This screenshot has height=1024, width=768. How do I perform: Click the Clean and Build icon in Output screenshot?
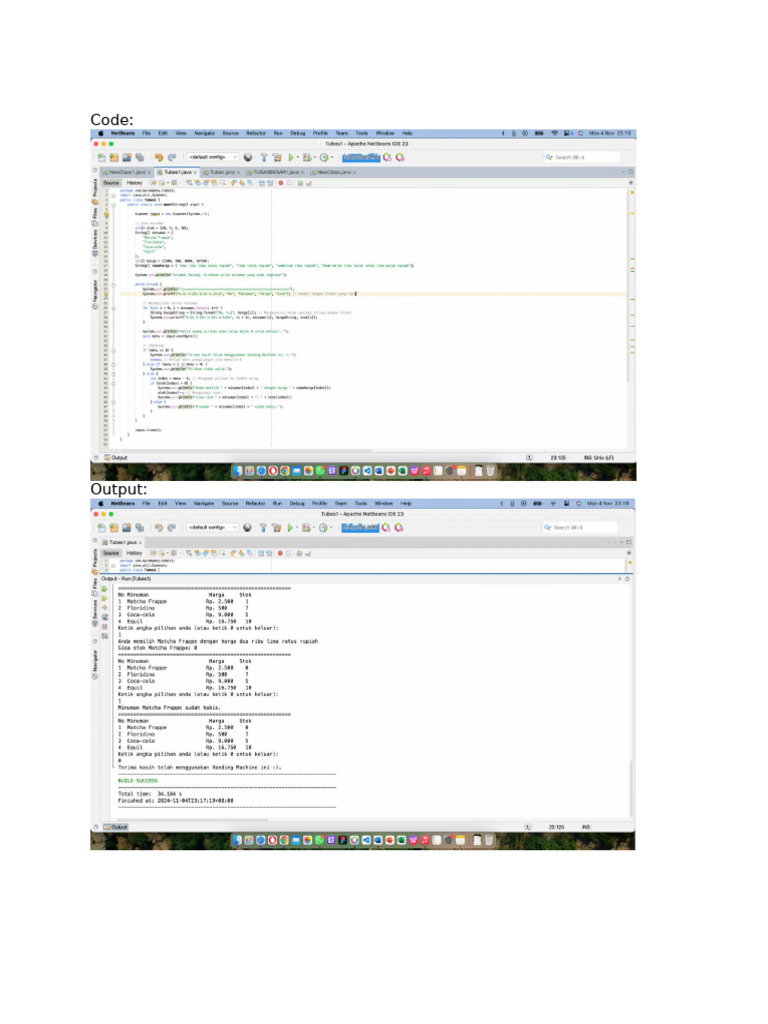(x=276, y=528)
